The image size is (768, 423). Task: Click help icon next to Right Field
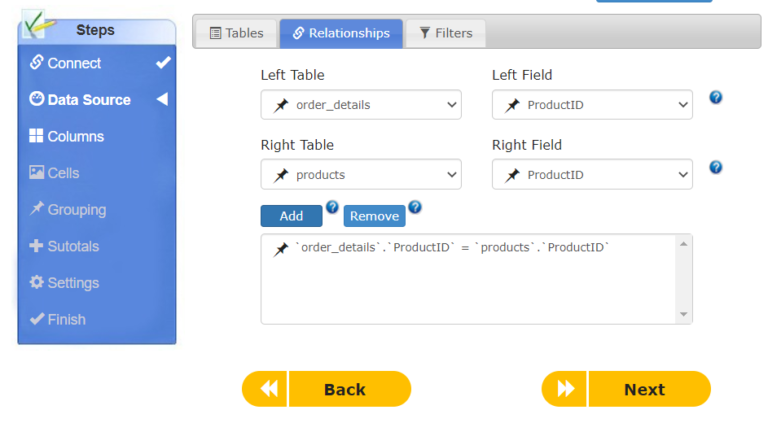coord(716,167)
